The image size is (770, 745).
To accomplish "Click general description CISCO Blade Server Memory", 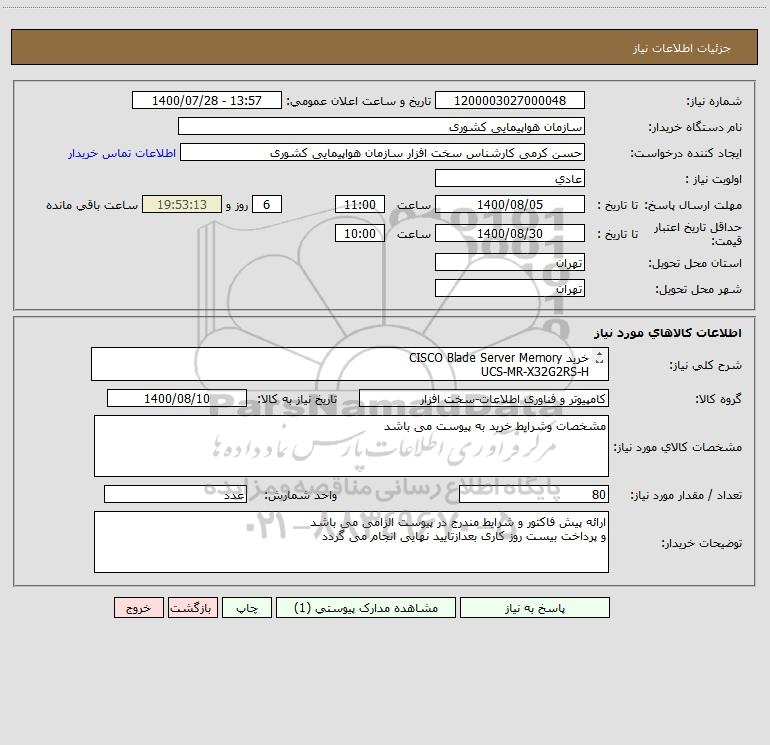I will coord(350,364).
